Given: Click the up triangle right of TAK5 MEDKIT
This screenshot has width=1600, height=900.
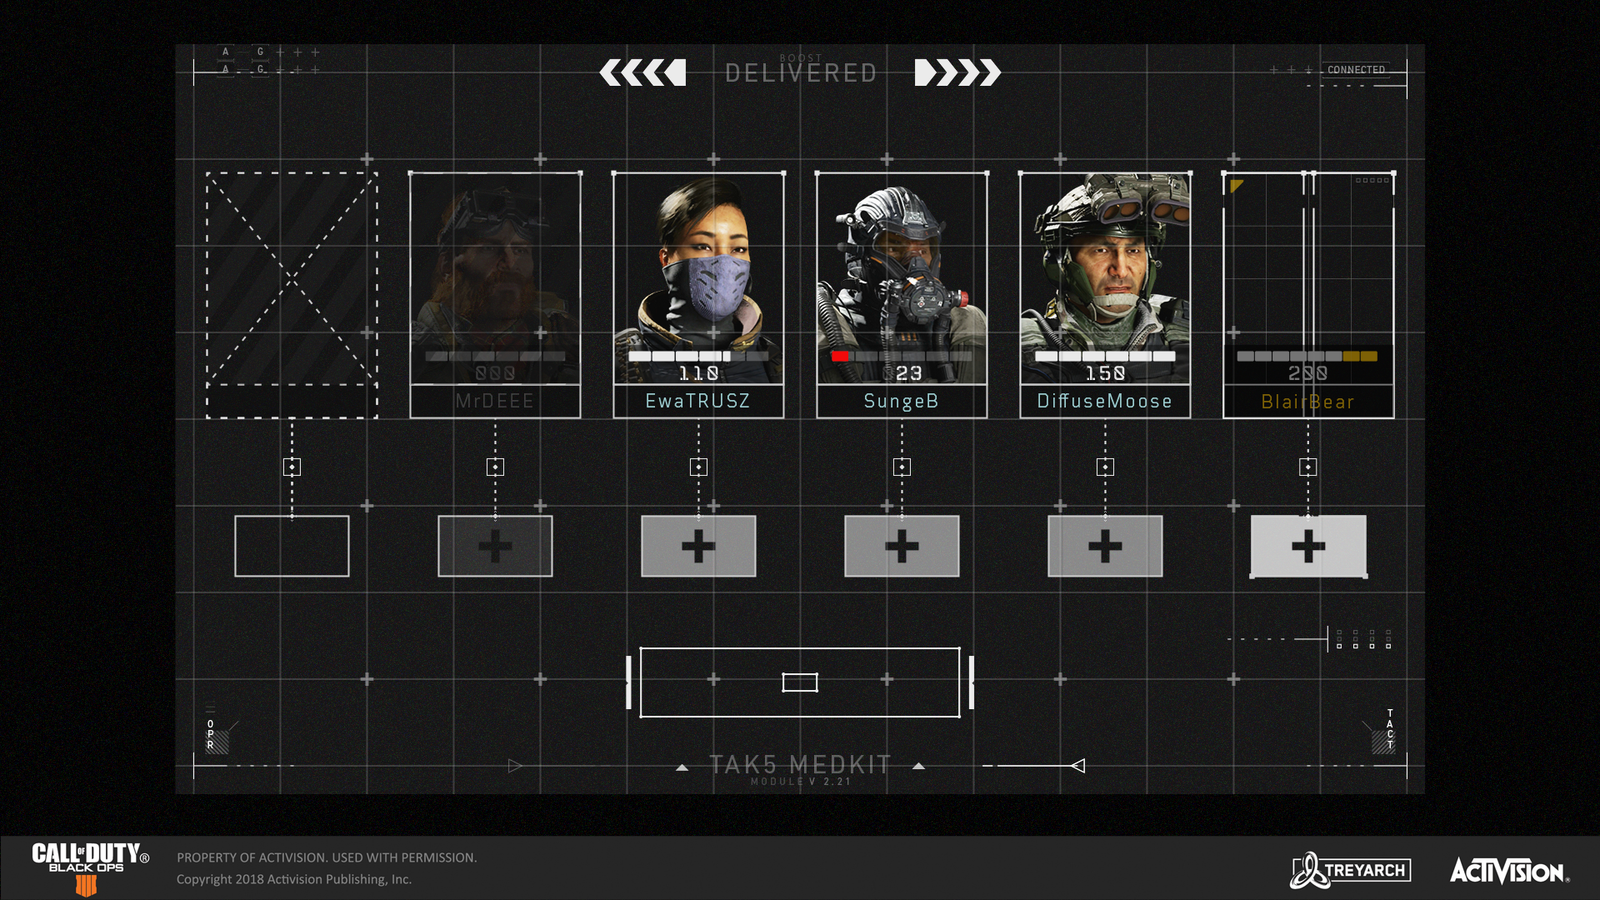Looking at the screenshot, I should click(918, 767).
